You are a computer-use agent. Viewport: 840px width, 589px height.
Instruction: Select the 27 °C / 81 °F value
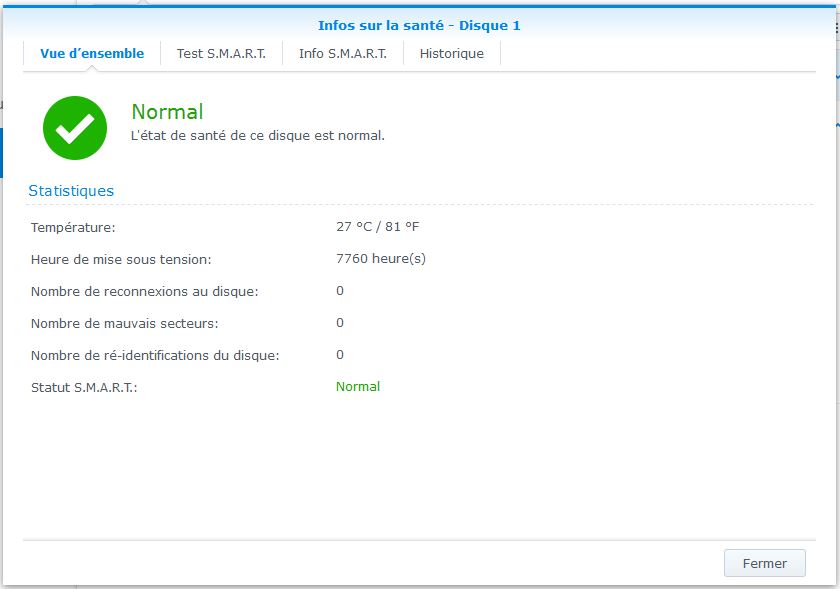pyautogui.click(x=378, y=227)
